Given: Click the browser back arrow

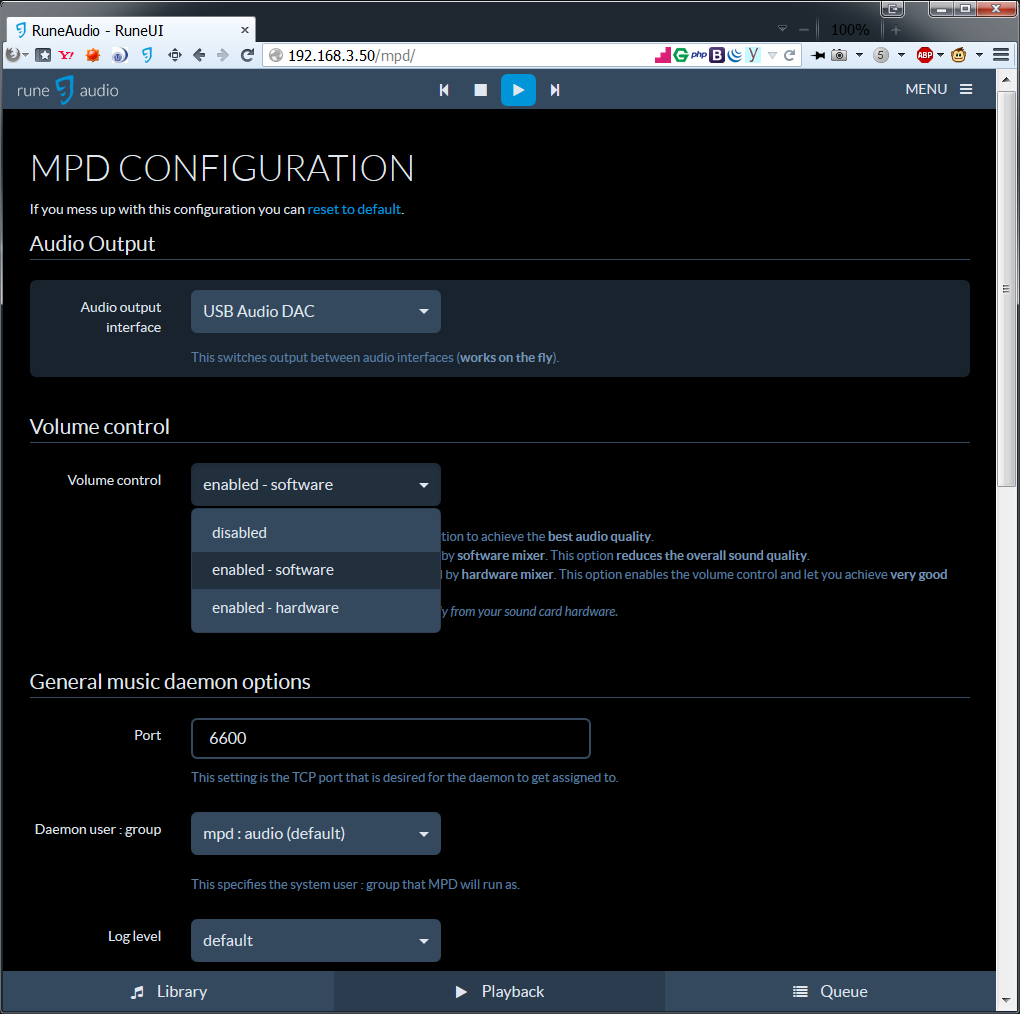Looking at the screenshot, I should tap(199, 55).
